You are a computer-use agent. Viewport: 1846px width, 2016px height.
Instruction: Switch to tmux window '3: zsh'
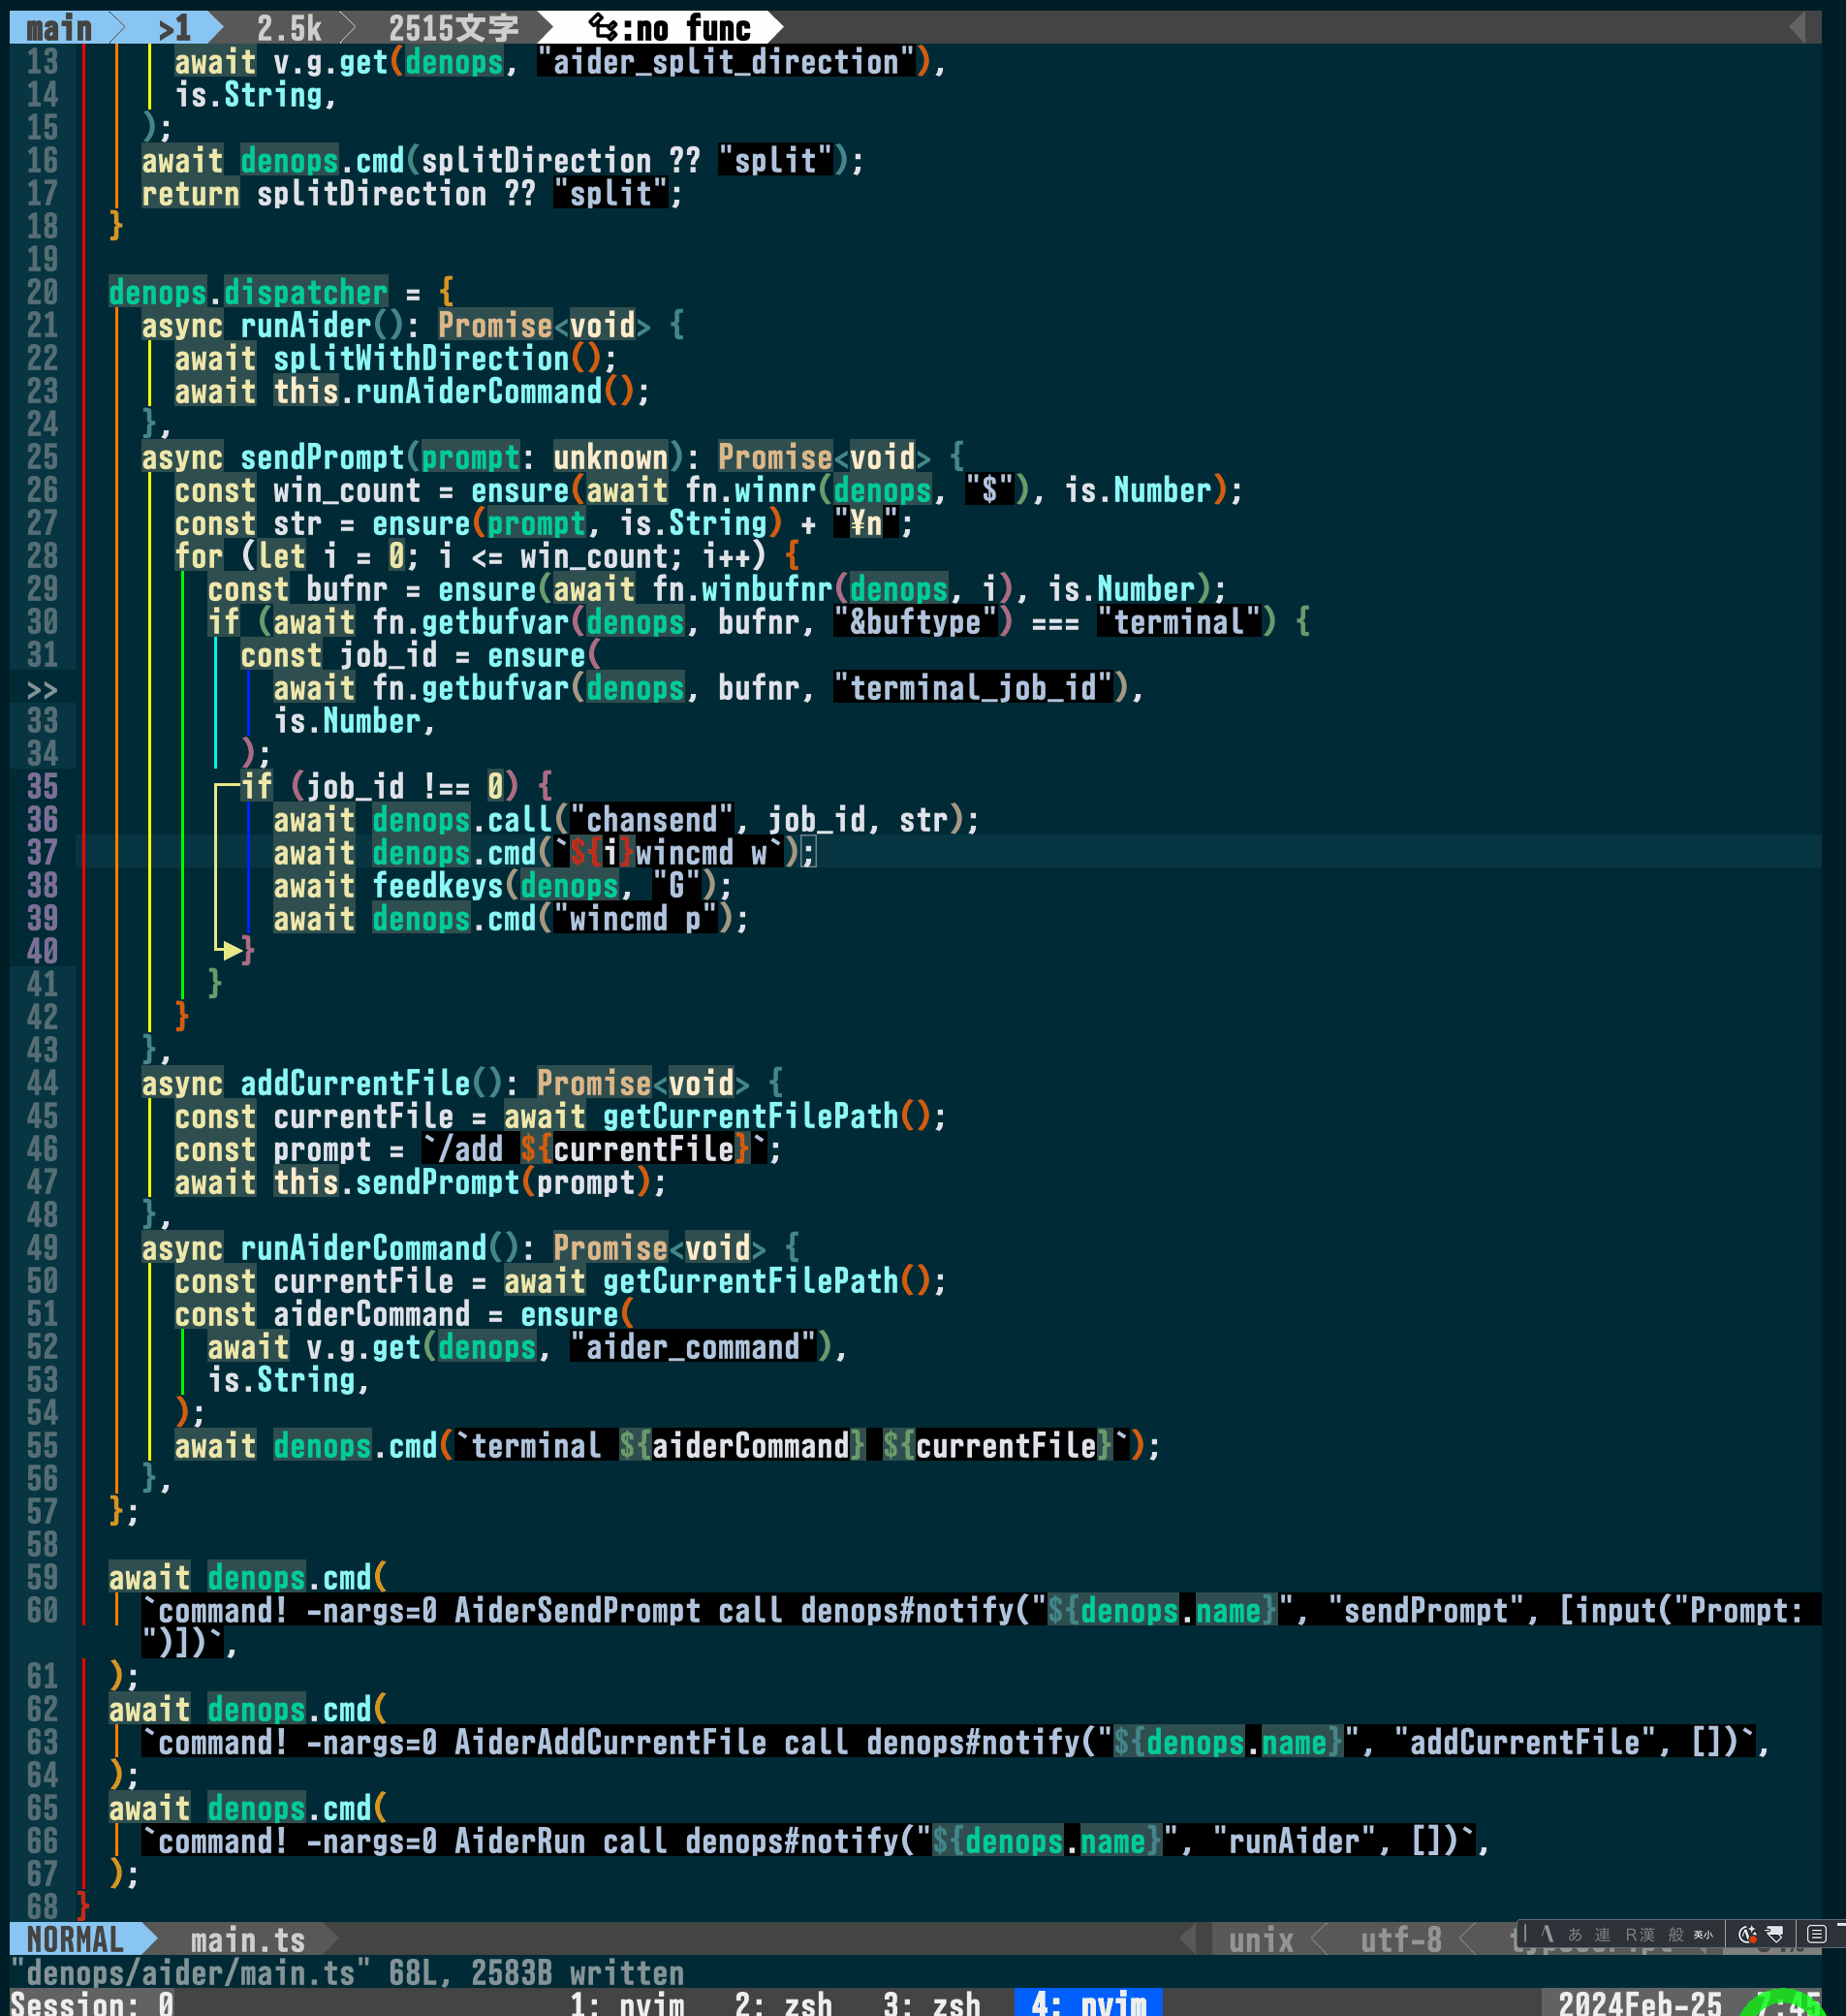[931, 2002]
